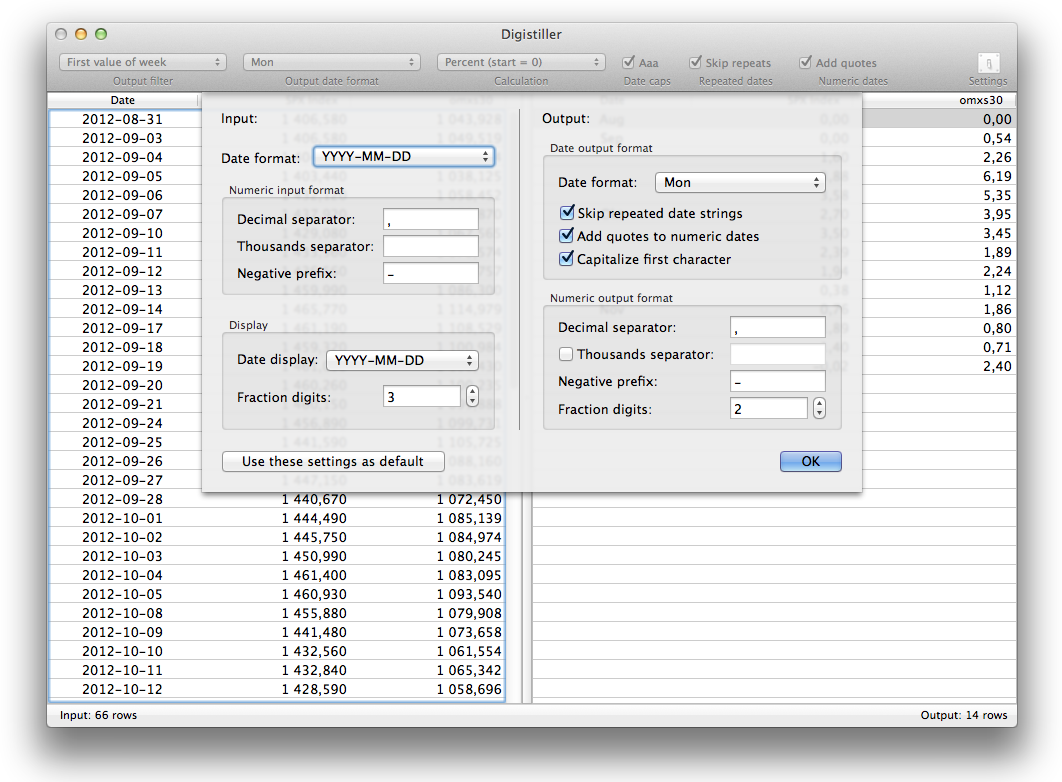Click the output Fraction digits stepper arrows
Image resolution: width=1062 pixels, height=782 pixels.
click(819, 408)
